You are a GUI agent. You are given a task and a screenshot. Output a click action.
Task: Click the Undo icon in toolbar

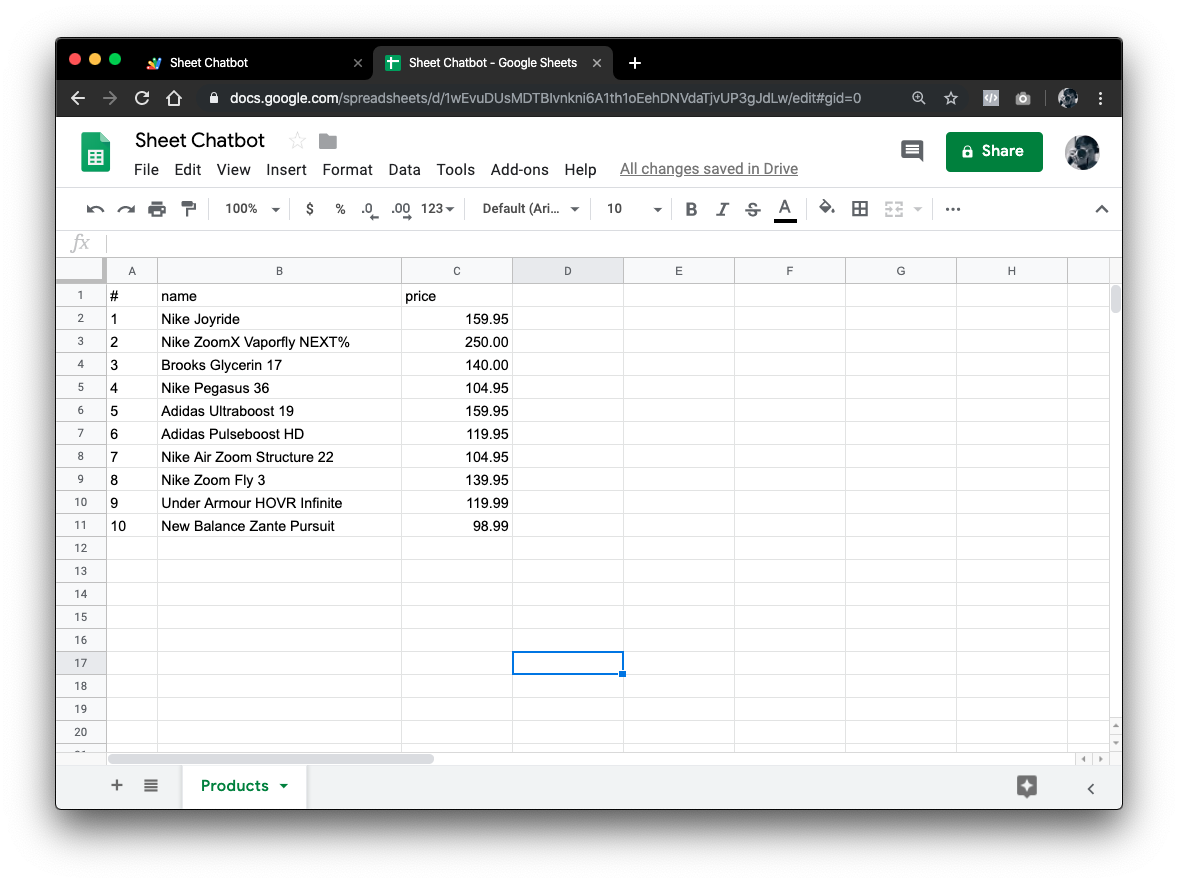tap(95, 209)
